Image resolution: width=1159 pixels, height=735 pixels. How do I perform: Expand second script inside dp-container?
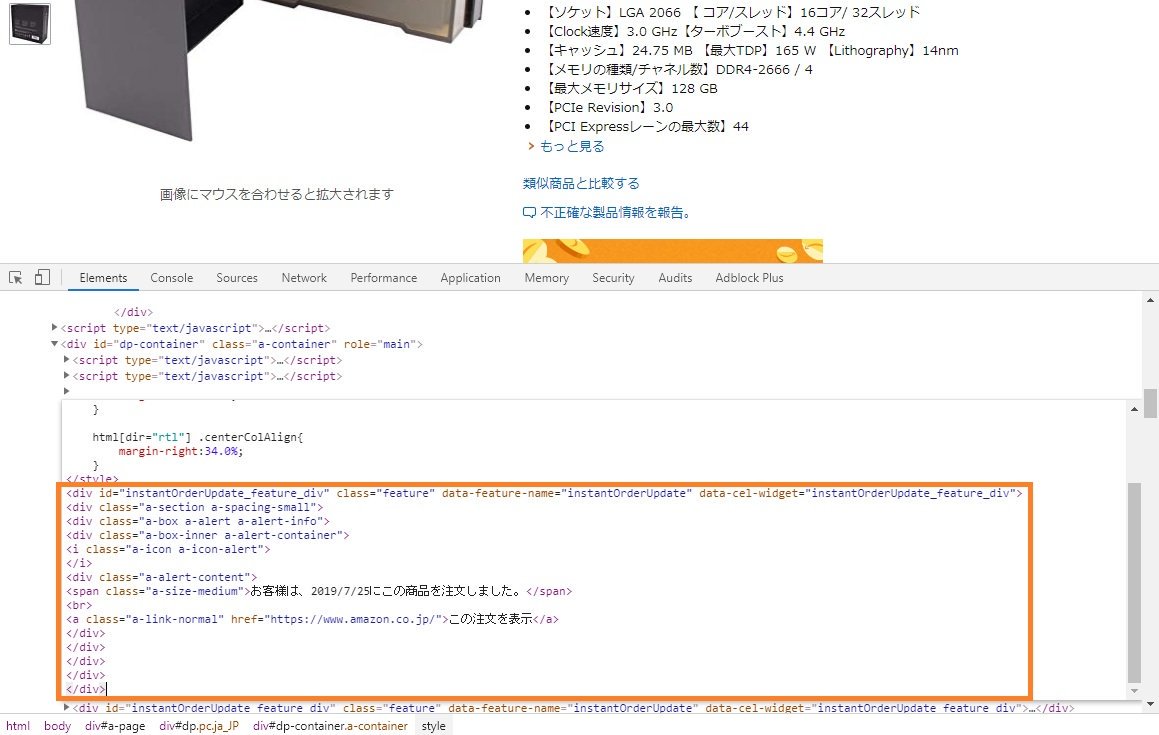[x=67, y=376]
